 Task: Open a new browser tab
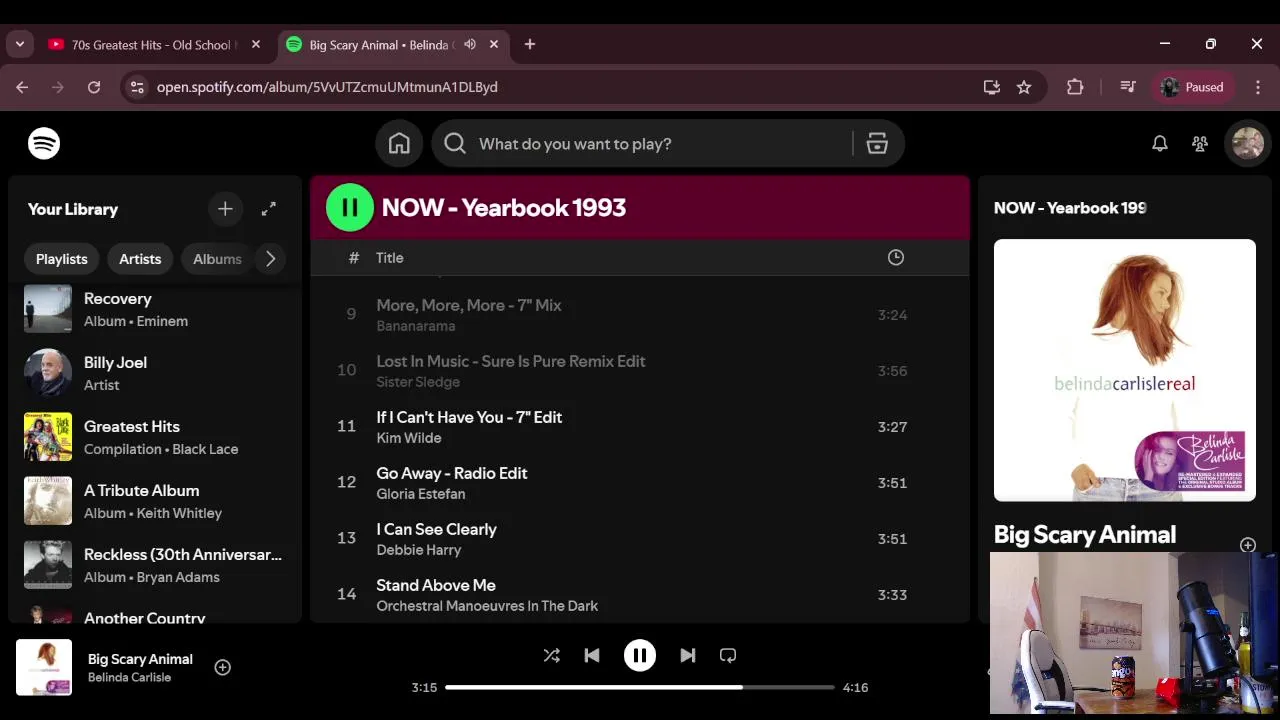click(530, 44)
